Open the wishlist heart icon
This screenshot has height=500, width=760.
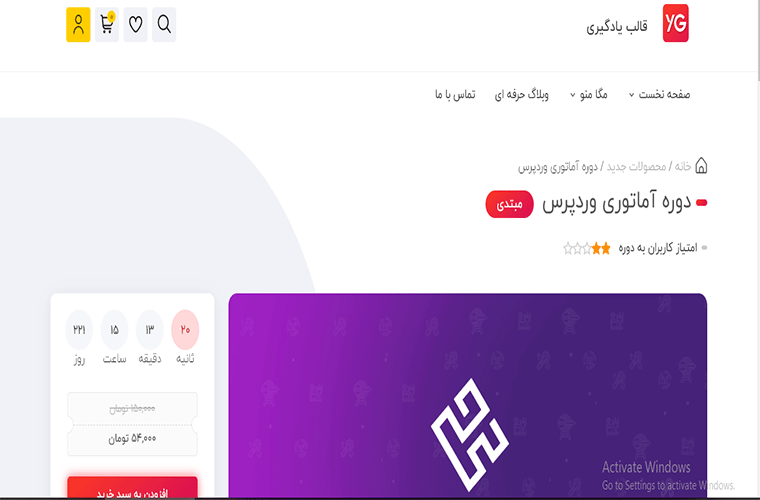coord(135,24)
